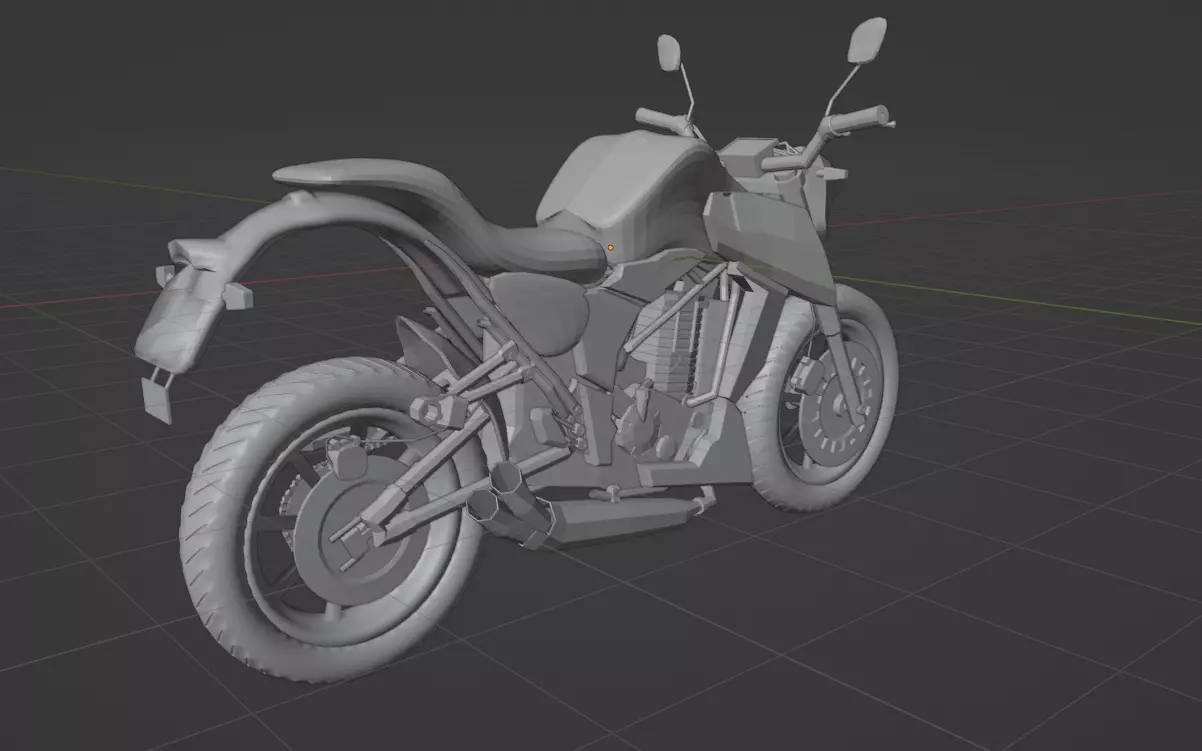Image resolution: width=1202 pixels, height=751 pixels.
Task: Click the orange object origin dot
Action: 611,247
